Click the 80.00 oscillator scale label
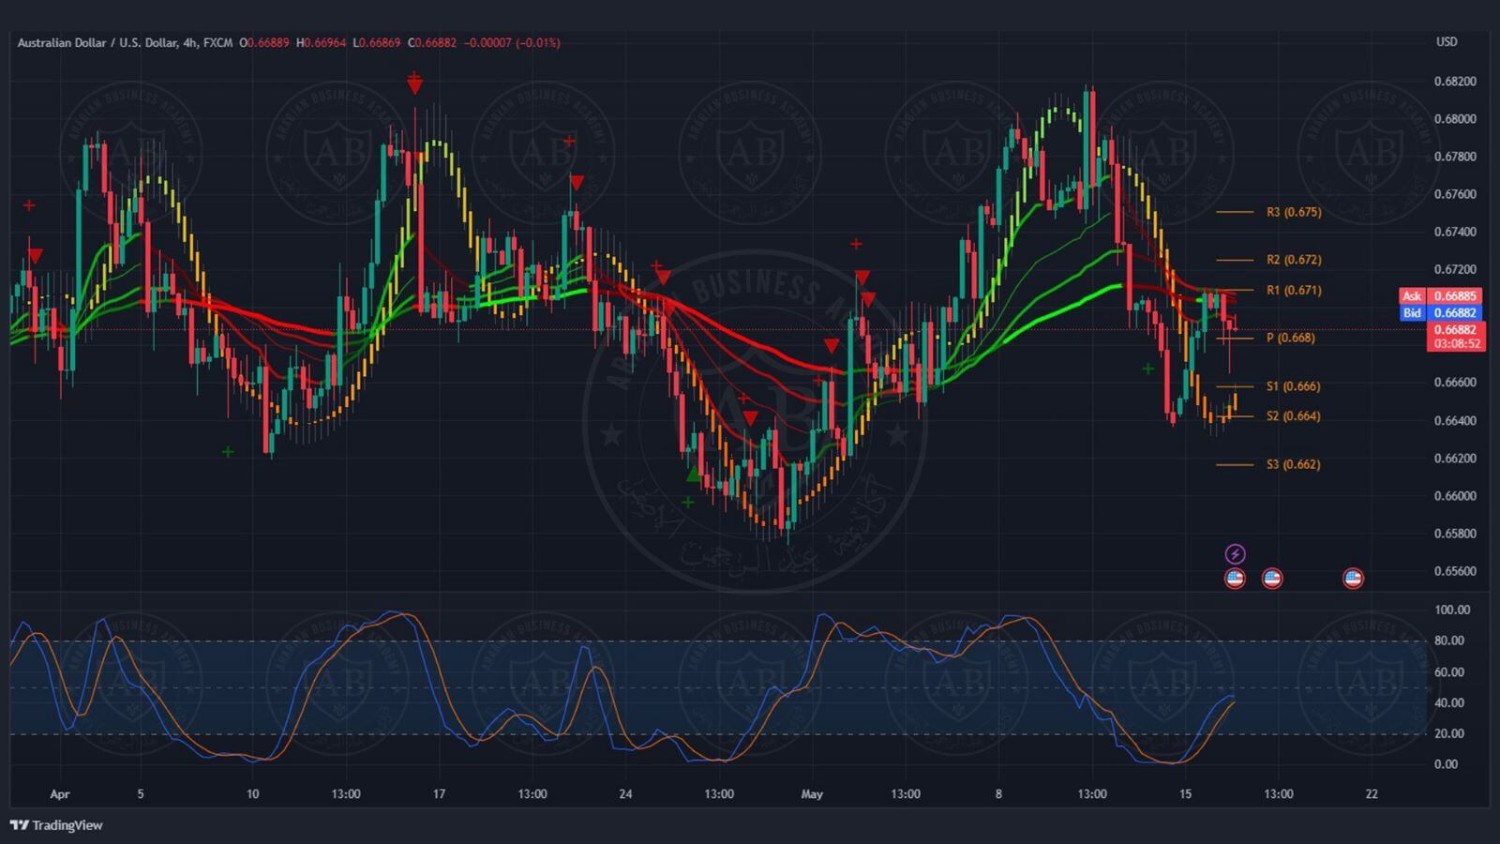 pos(1449,641)
